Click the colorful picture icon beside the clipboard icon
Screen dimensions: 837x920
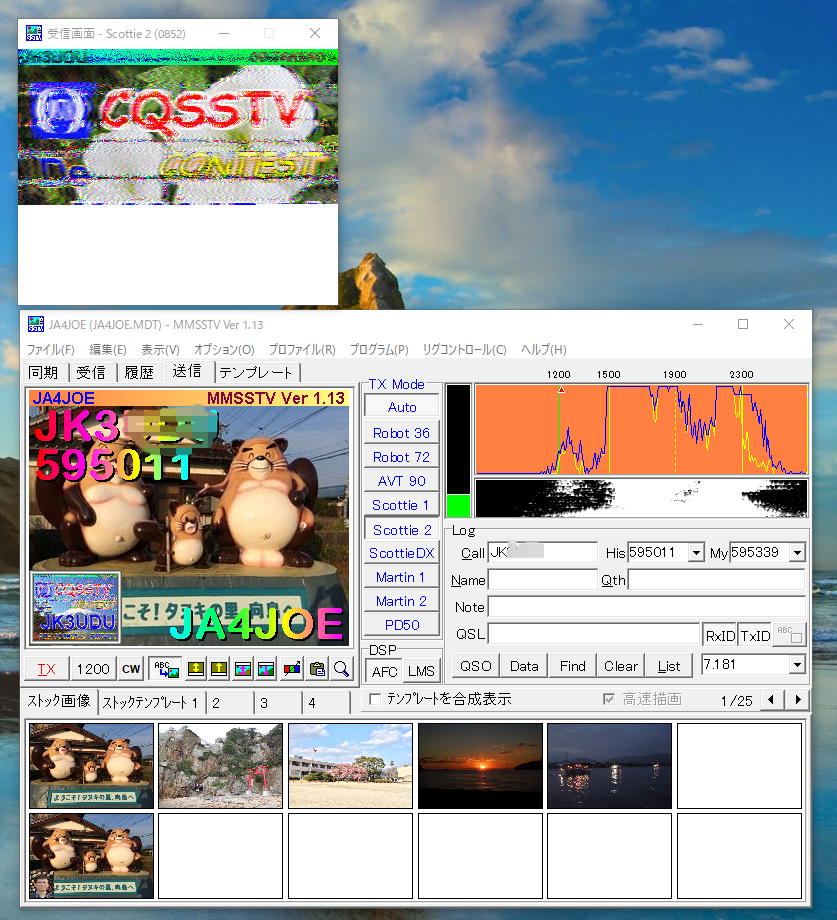click(264, 669)
